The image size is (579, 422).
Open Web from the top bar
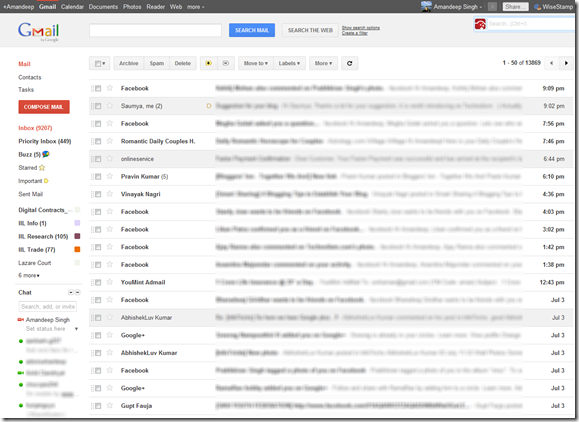(x=176, y=7)
